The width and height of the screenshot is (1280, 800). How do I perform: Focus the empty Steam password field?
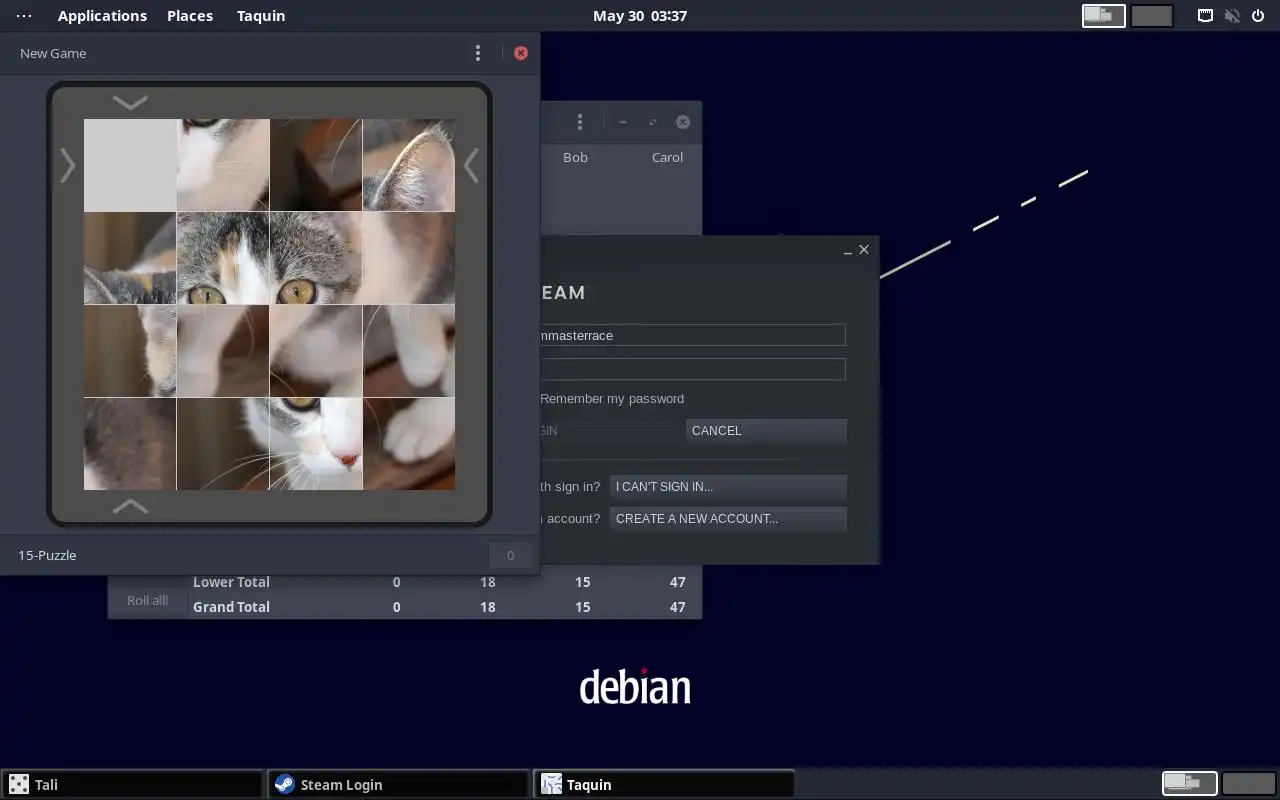click(x=692, y=369)
